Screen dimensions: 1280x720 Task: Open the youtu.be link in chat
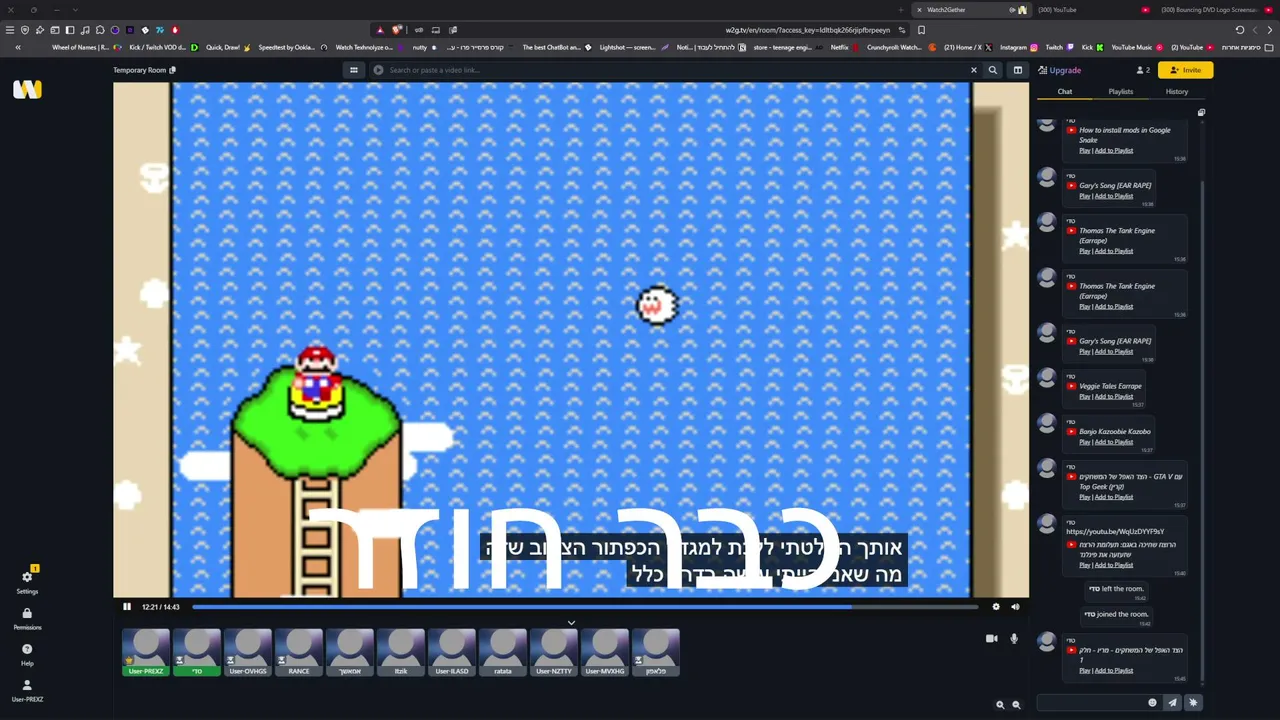1115,532
